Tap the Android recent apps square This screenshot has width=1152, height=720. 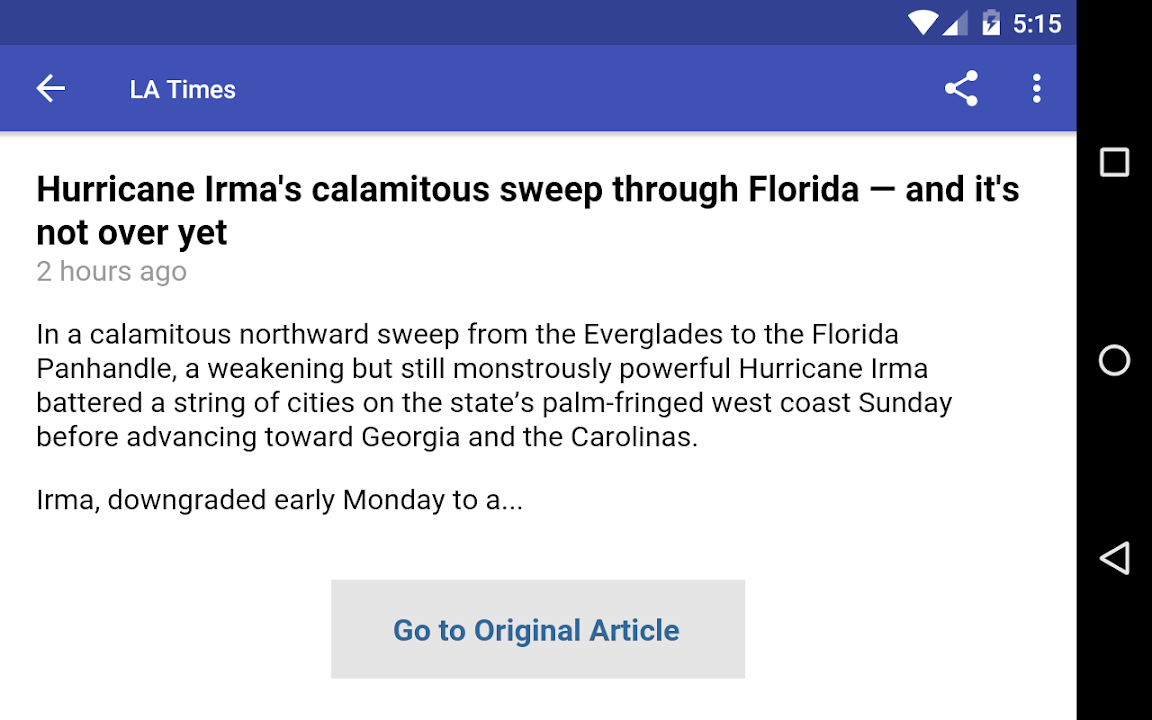click(x=1114, y=162)
